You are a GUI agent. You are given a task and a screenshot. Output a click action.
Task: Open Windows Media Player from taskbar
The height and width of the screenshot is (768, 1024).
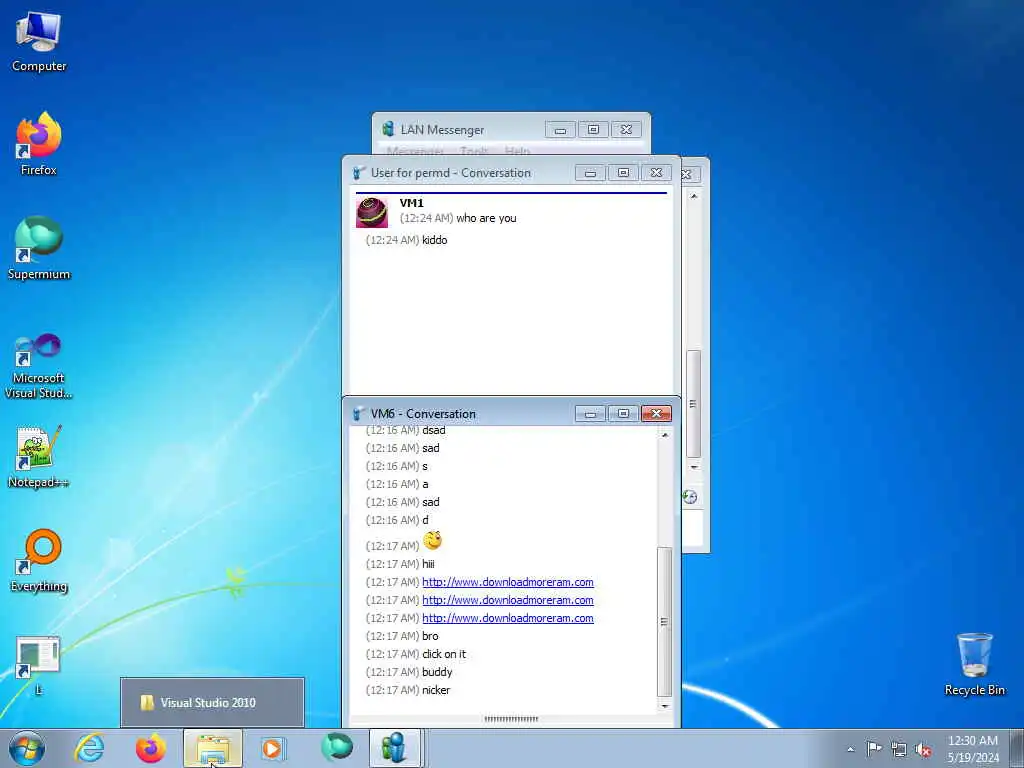pos(272,748)
